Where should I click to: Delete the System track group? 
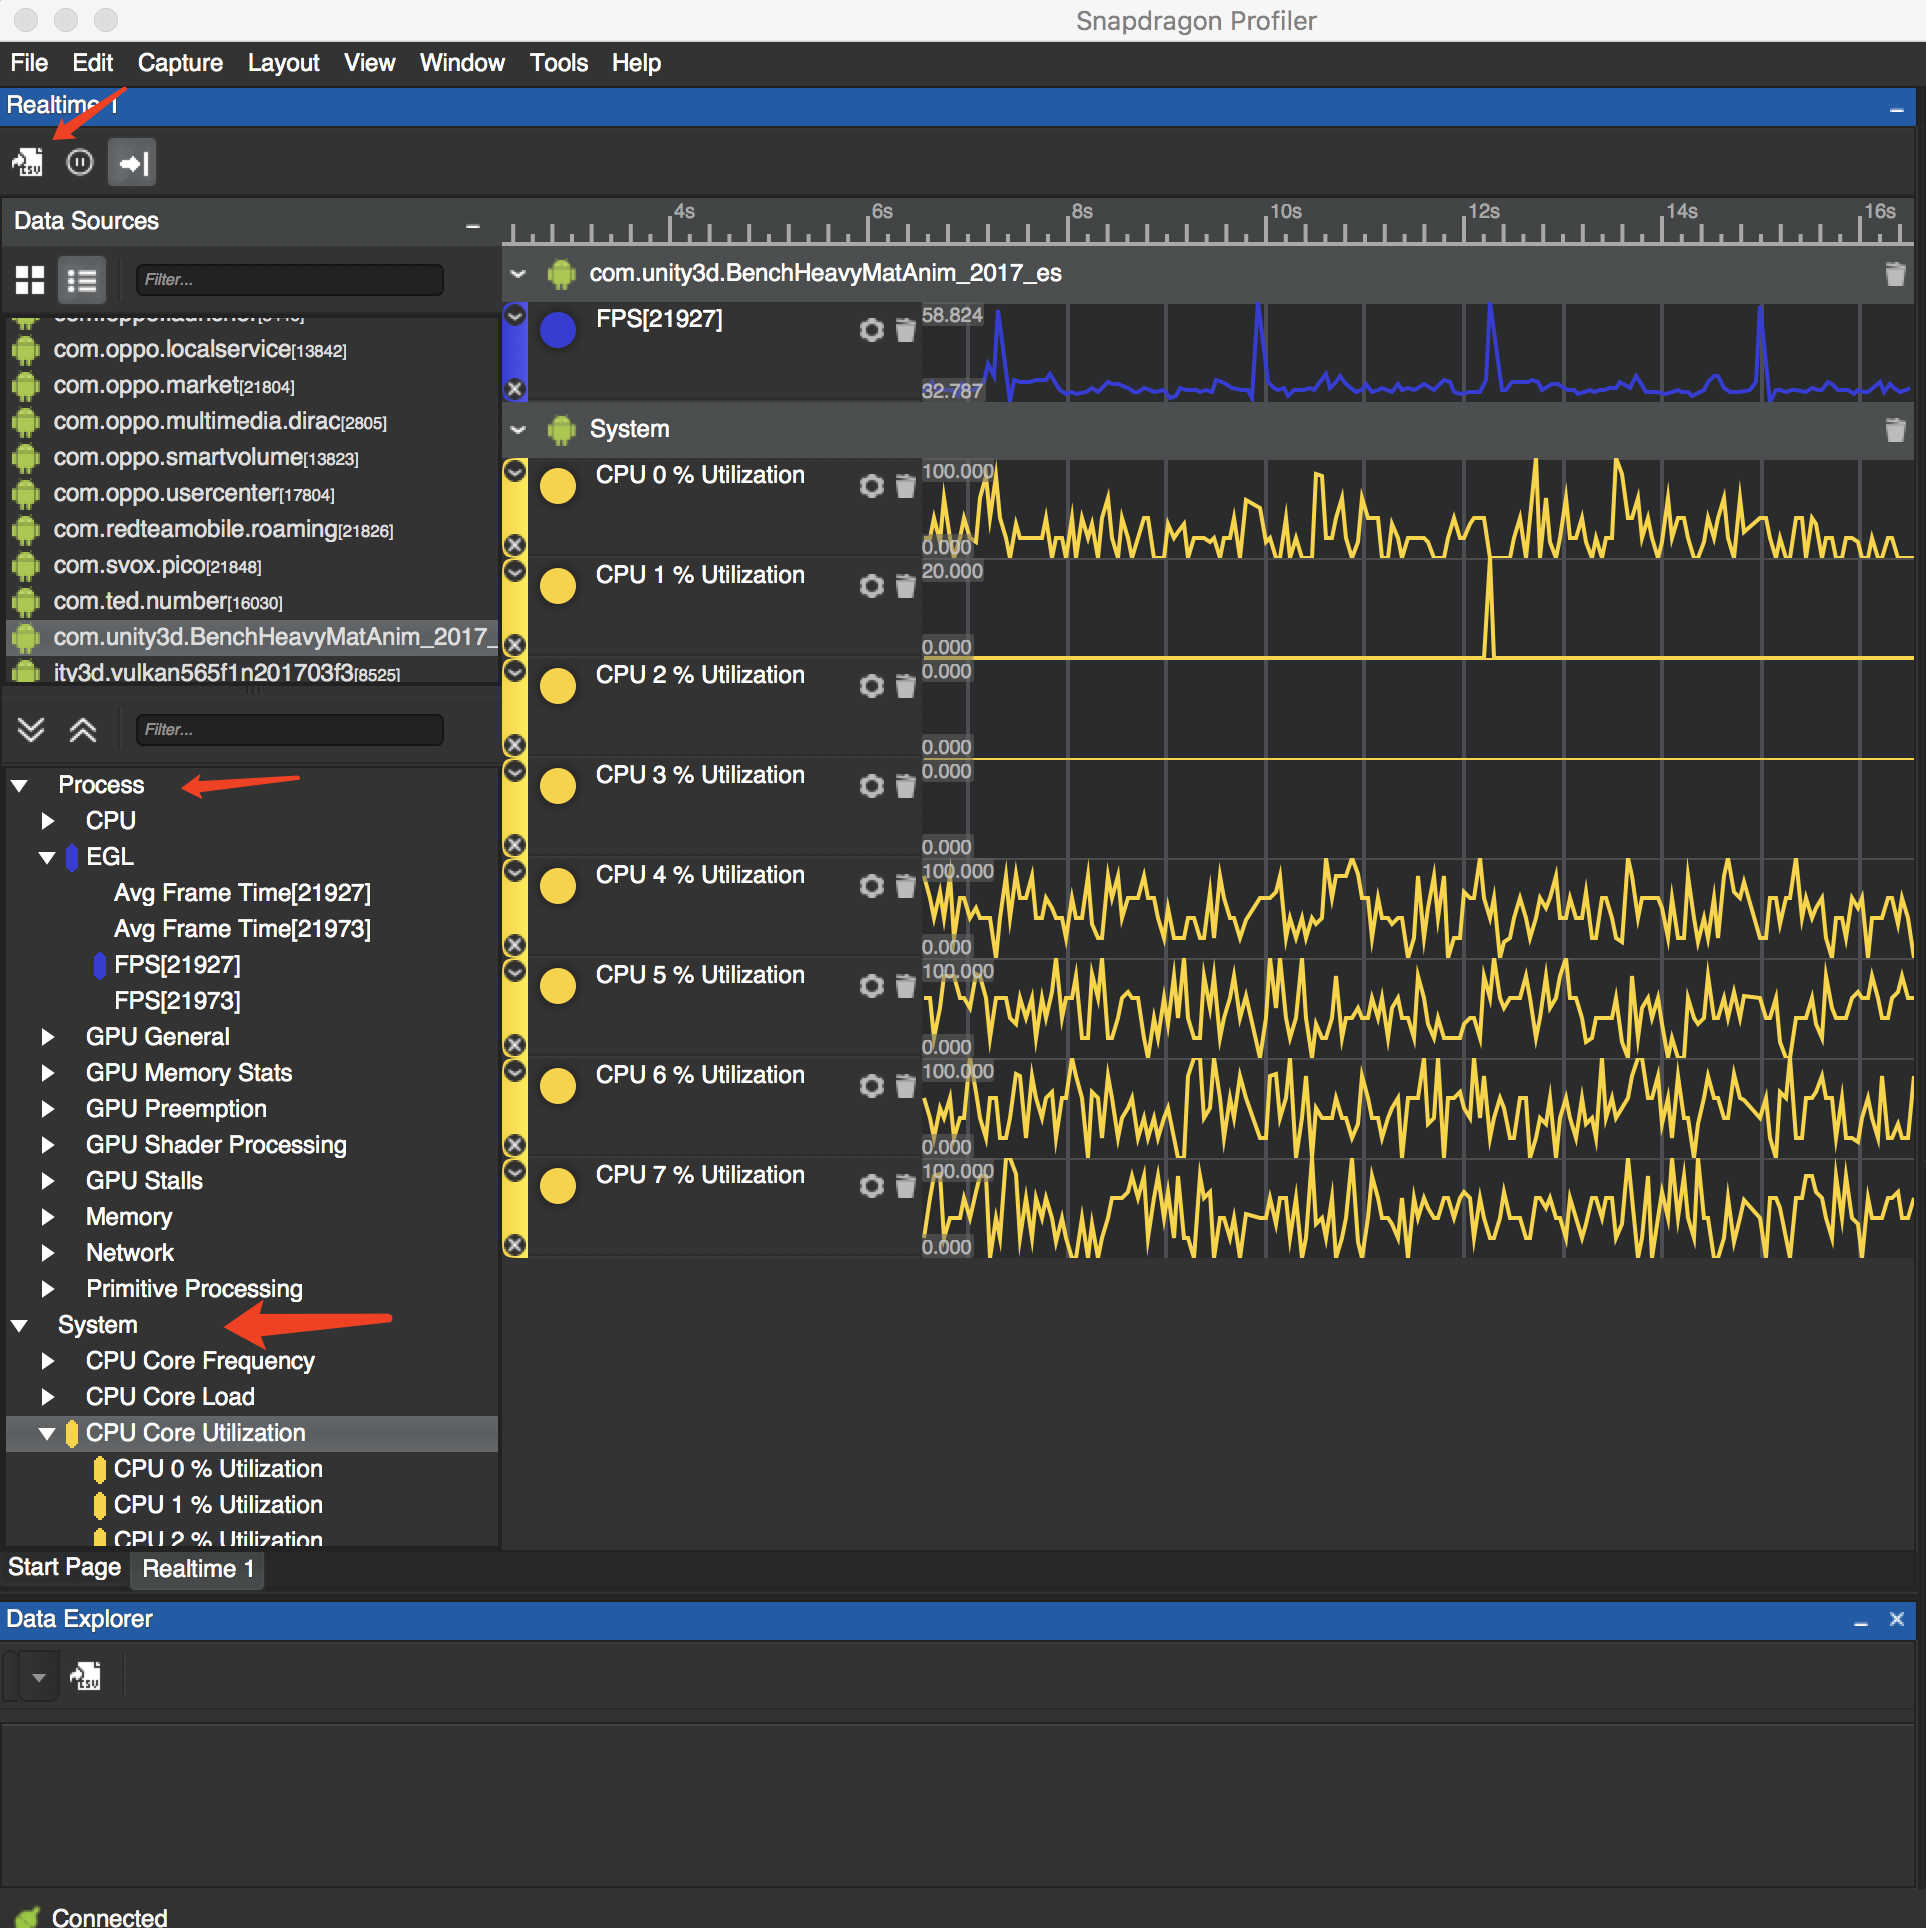tap(1894, 430)
